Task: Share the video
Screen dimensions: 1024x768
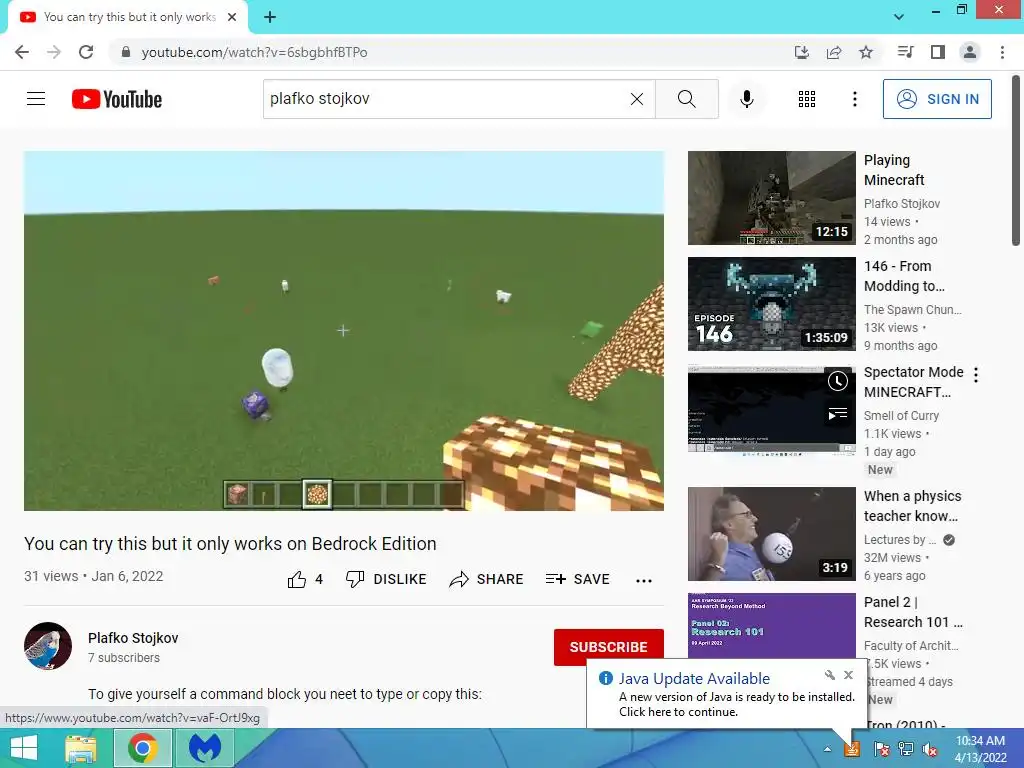Action: pos(487,579)
